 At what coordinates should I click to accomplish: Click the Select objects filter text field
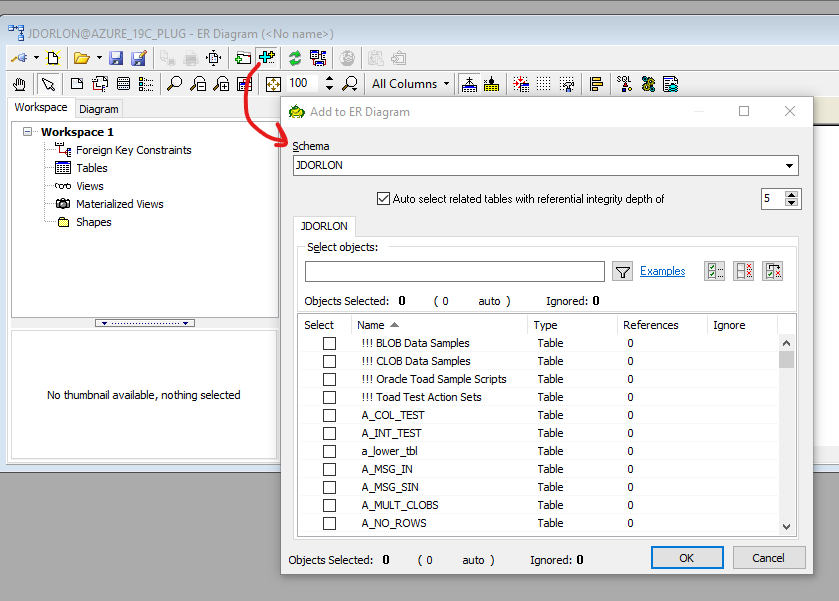[x=455, y=272]
